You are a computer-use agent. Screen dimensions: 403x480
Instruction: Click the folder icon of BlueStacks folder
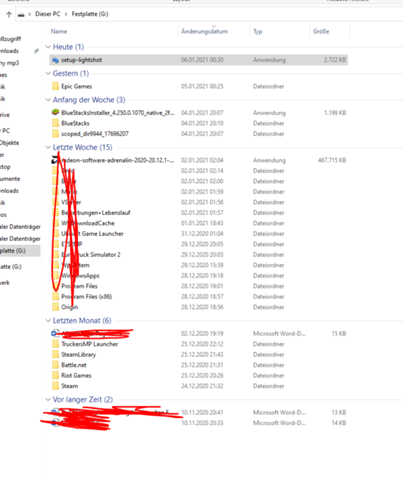(x=55, y=123)
